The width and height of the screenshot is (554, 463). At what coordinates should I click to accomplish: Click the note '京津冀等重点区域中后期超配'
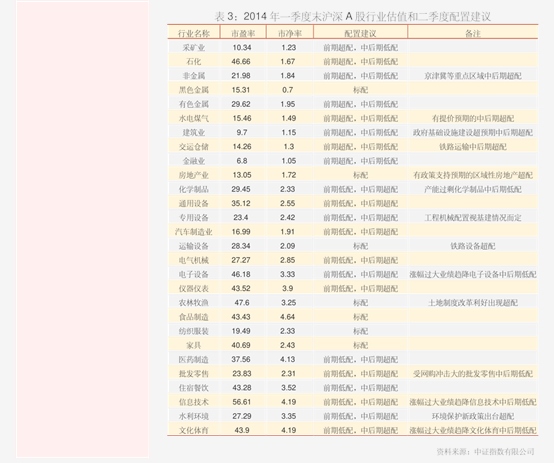(x=473, y=76)
